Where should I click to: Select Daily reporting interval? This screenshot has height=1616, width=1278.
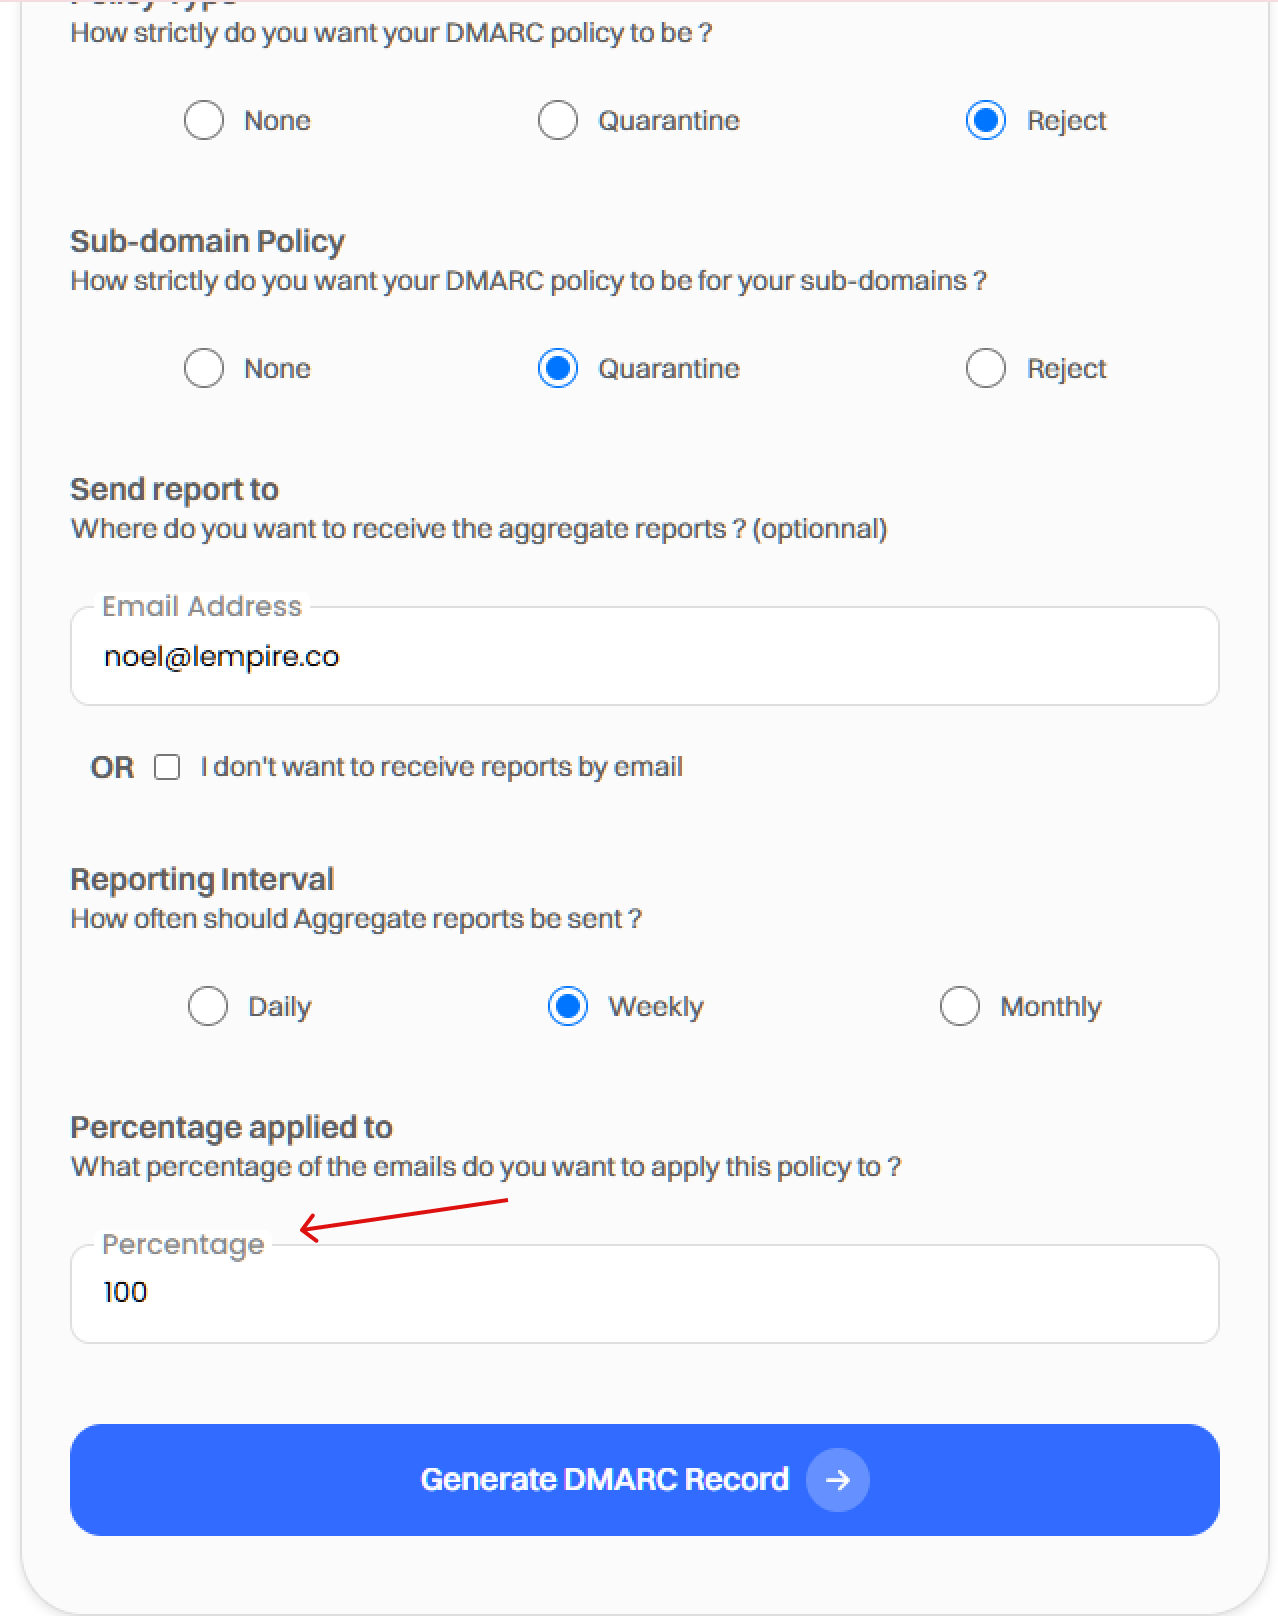[208, 1007]
